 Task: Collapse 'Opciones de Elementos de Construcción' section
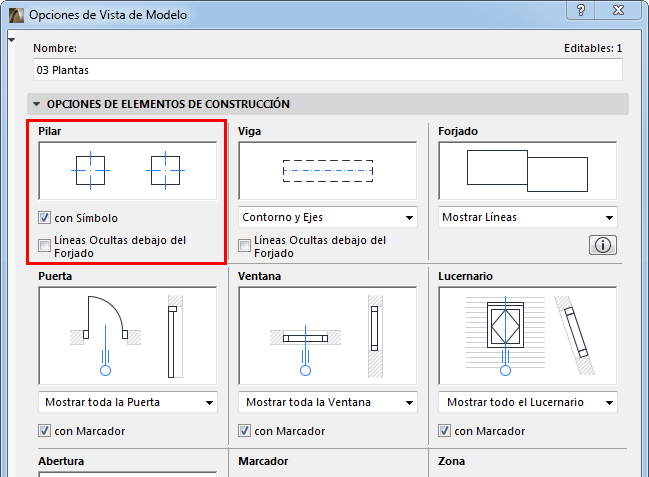coord(37,104)
